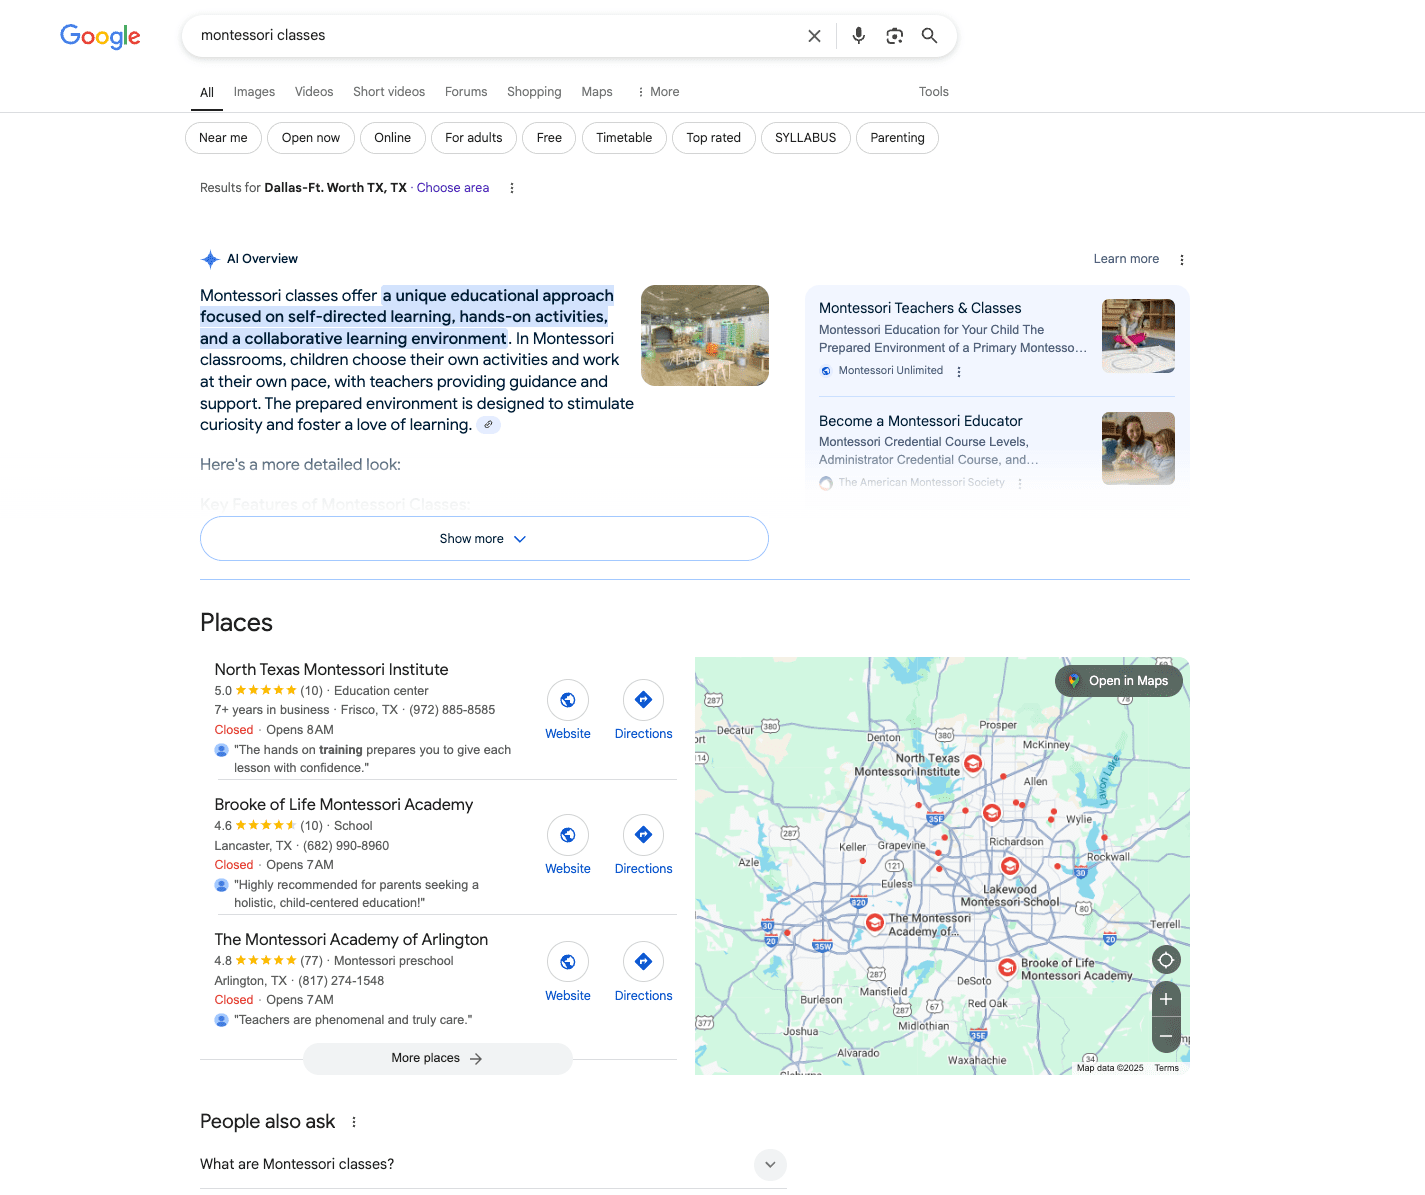The image size is (1425, 1195).
Task: Get Directions to Brooke of Life Montessori Academy
Action: tap(644, 845)
